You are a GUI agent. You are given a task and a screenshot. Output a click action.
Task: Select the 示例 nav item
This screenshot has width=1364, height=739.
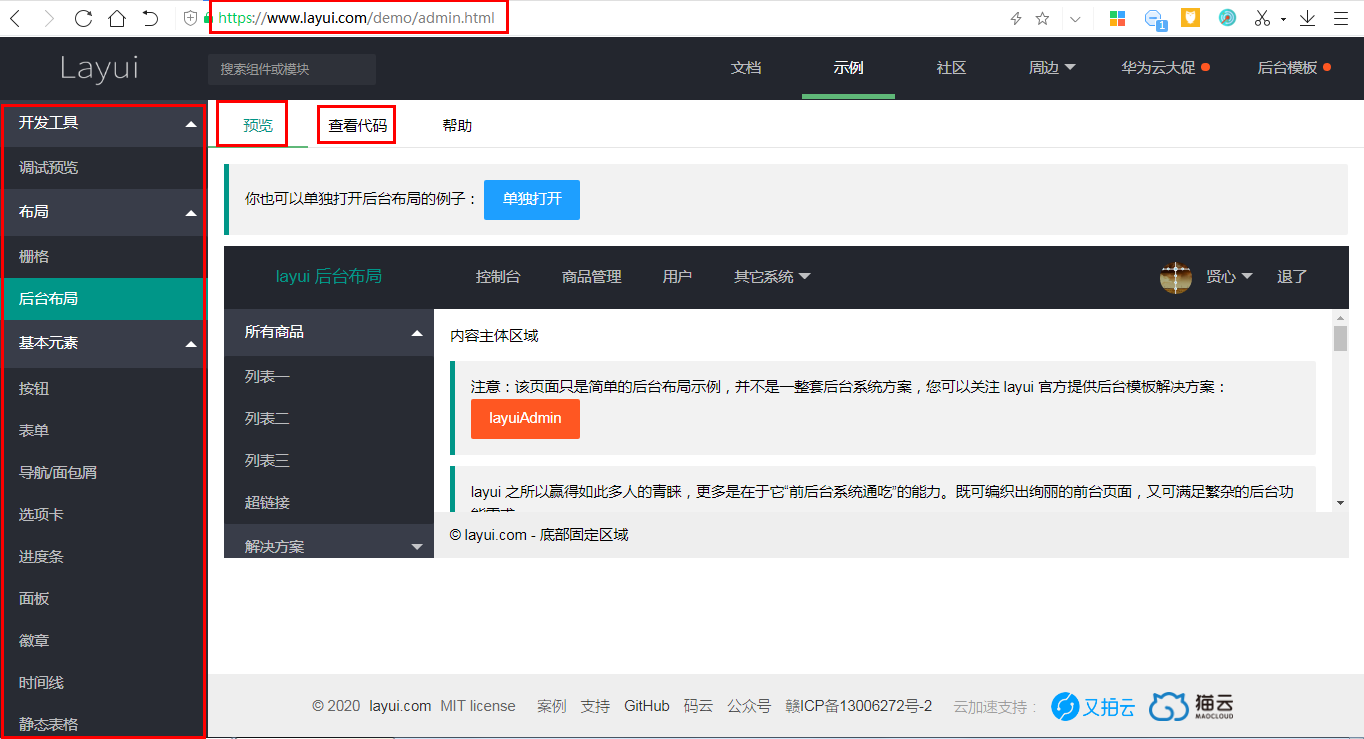(x=848, y=68)
